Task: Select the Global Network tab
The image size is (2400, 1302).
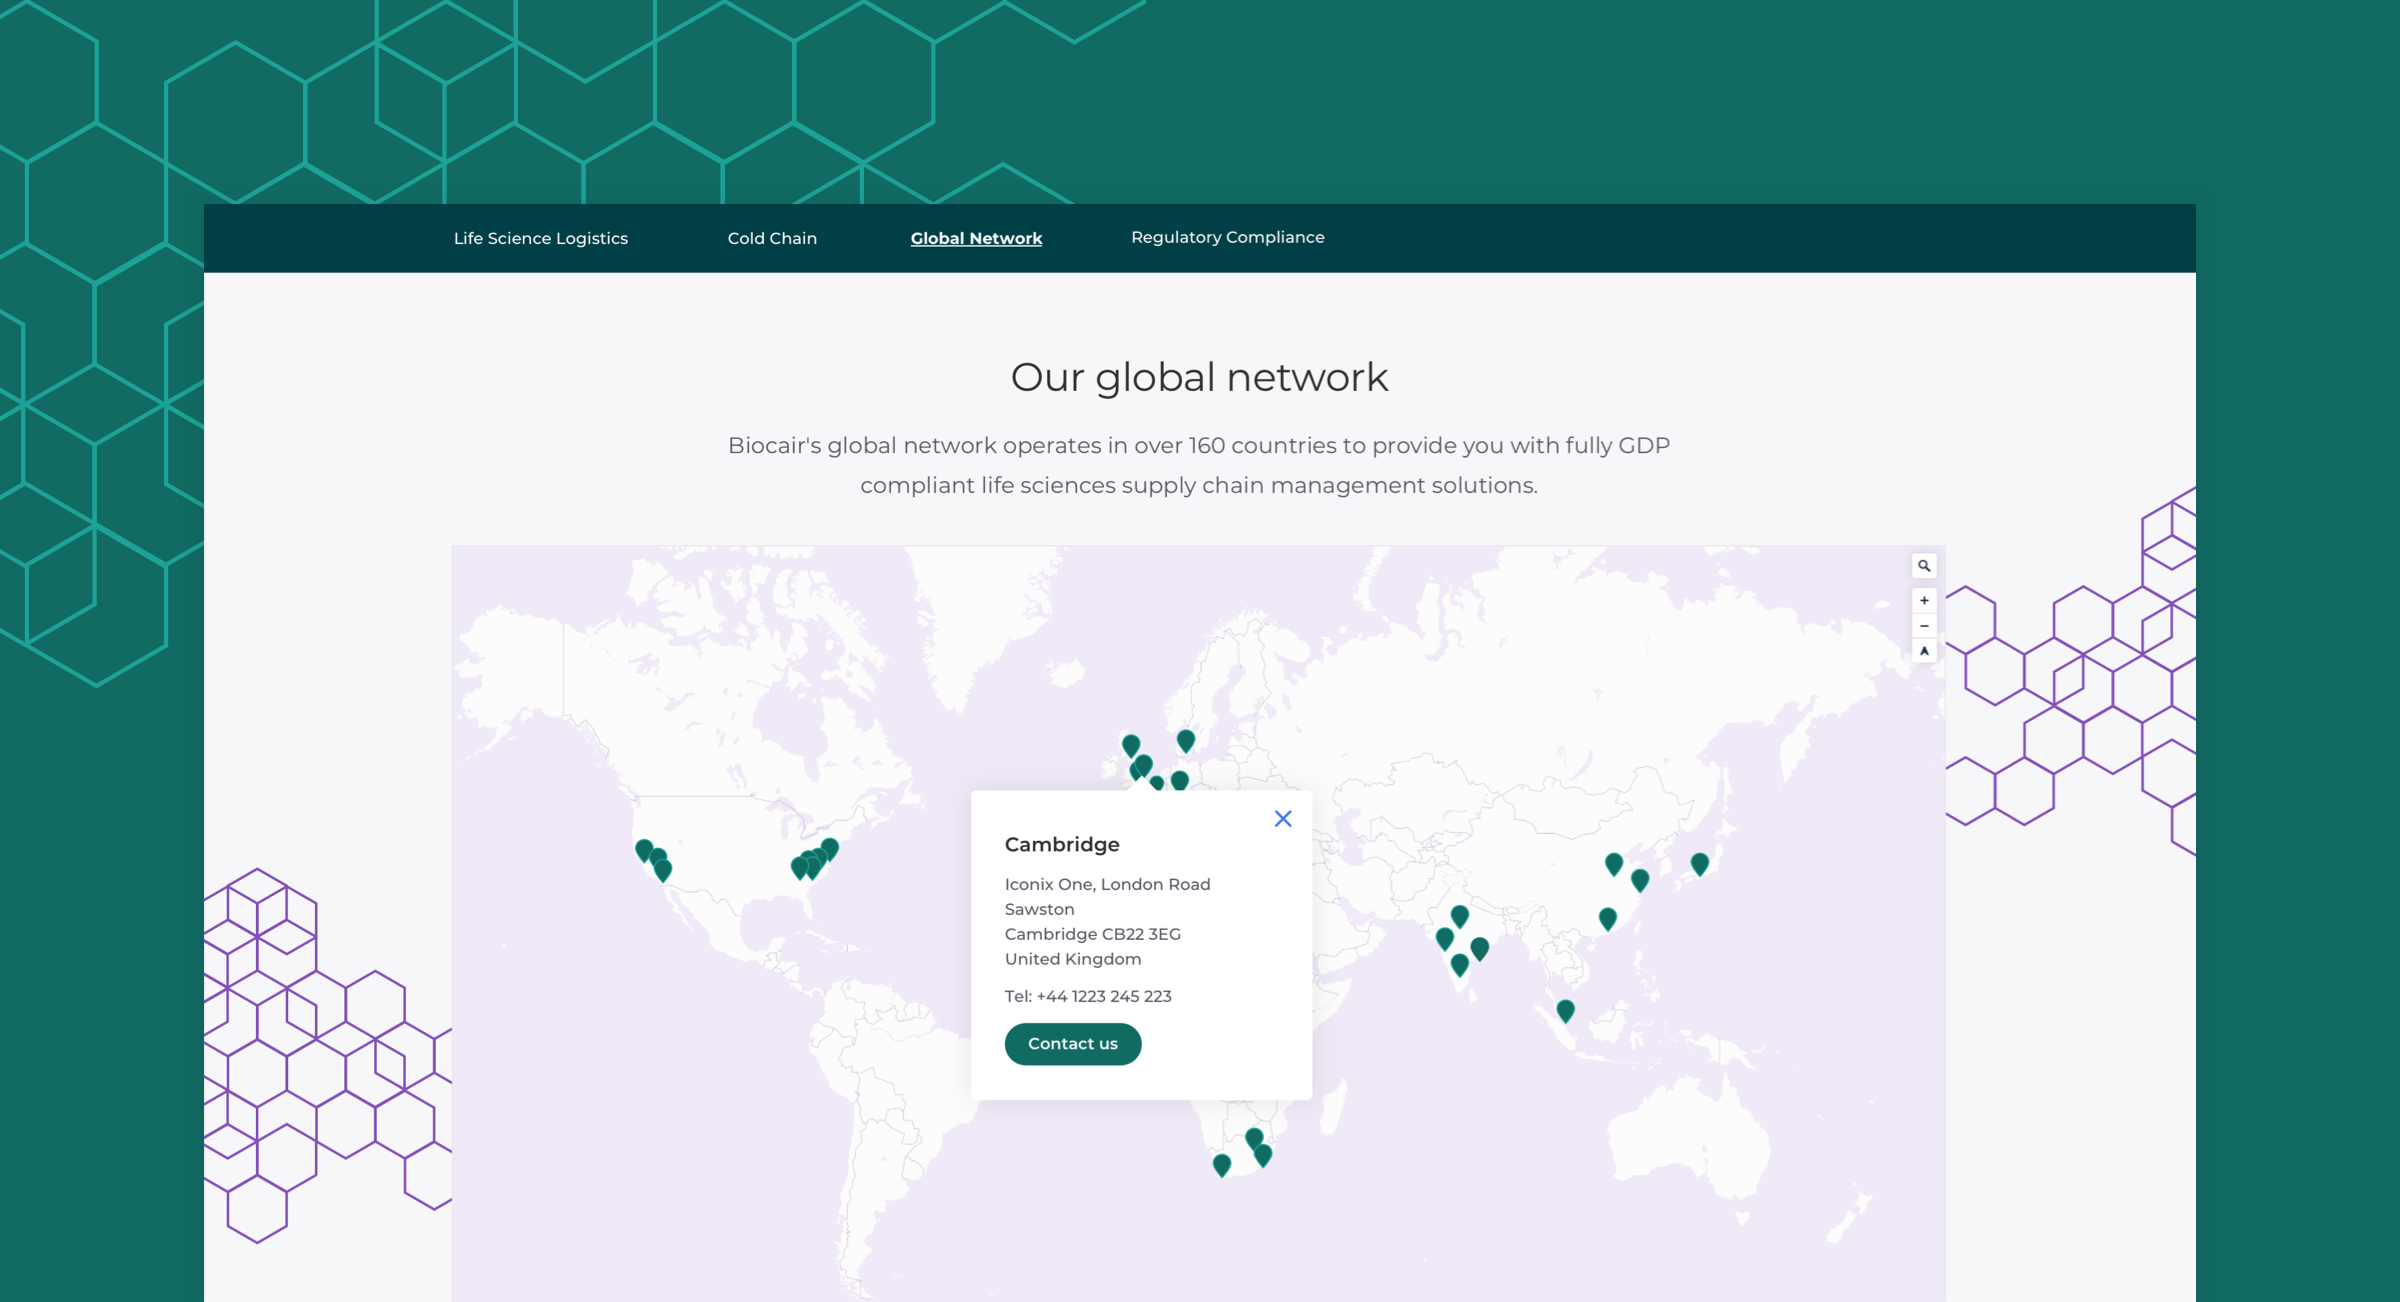Action: click(976, 238)
